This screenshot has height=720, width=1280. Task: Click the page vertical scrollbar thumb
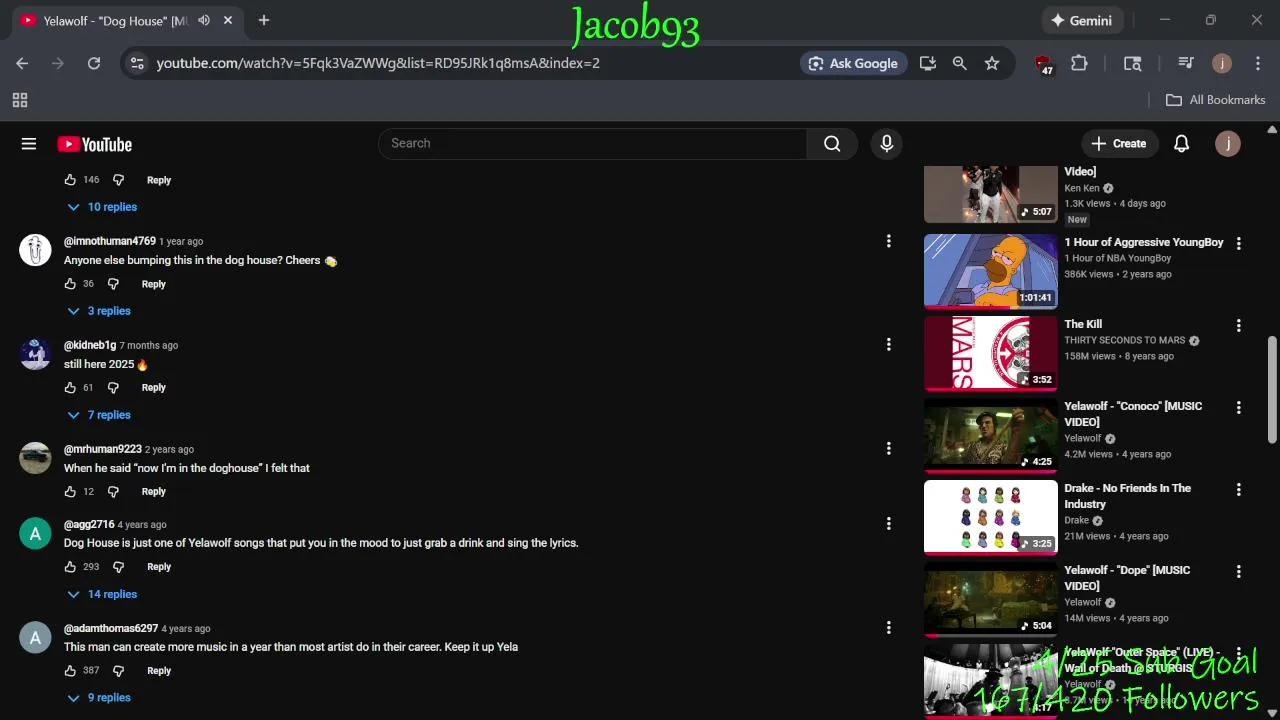(1272, 390)
